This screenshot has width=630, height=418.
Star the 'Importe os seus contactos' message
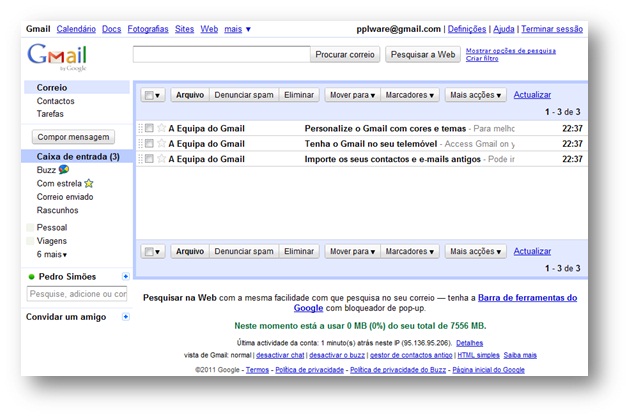point(161,159)
